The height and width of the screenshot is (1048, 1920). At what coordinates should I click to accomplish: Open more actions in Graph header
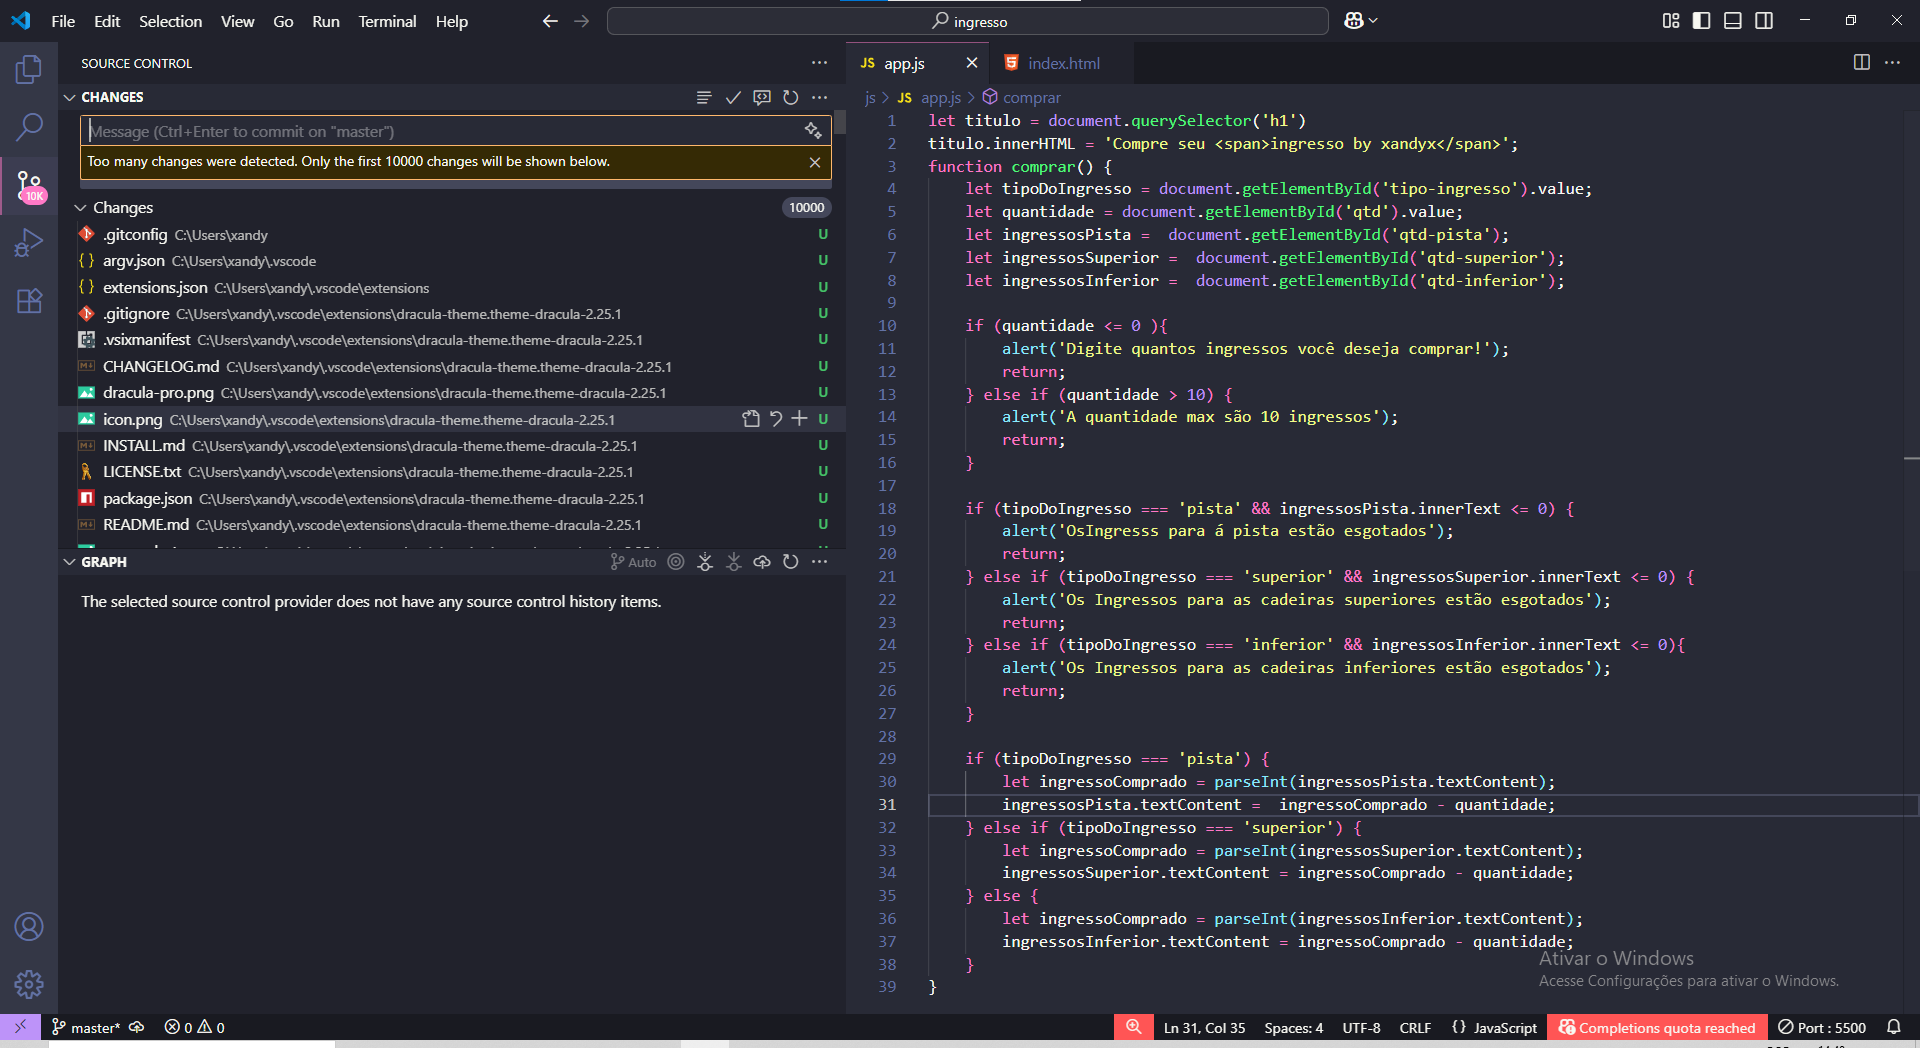point(820,562)
